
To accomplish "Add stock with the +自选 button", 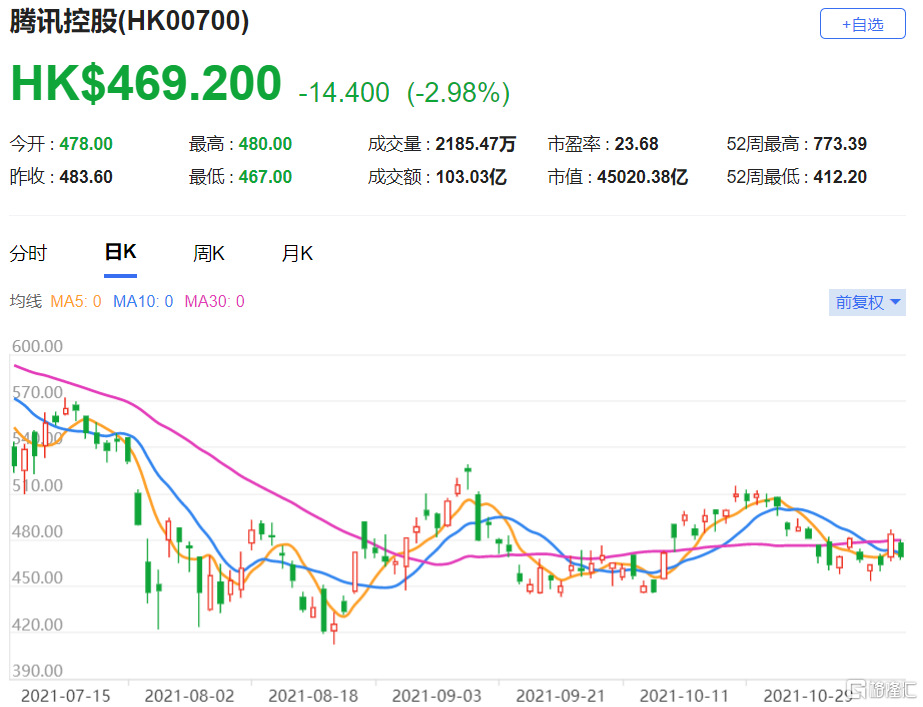I will coord(862,24).
